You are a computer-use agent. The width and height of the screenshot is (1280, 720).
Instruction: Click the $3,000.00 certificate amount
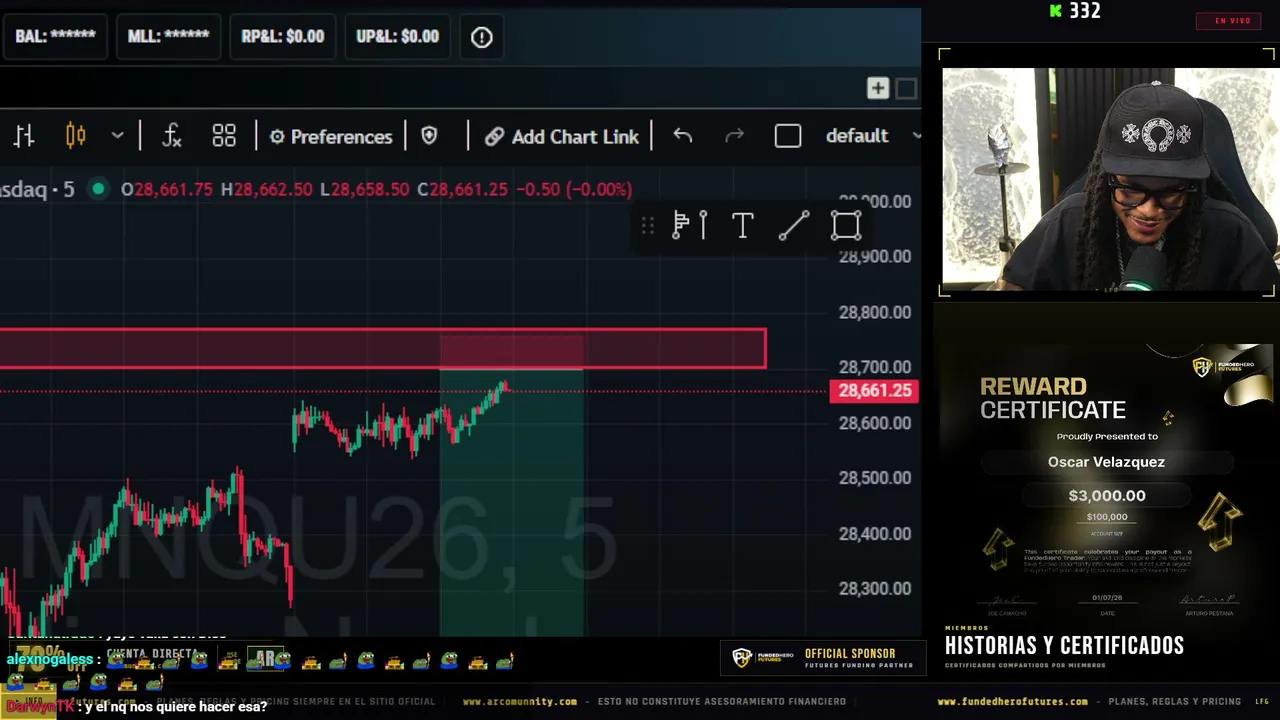tap(1107, 496)
